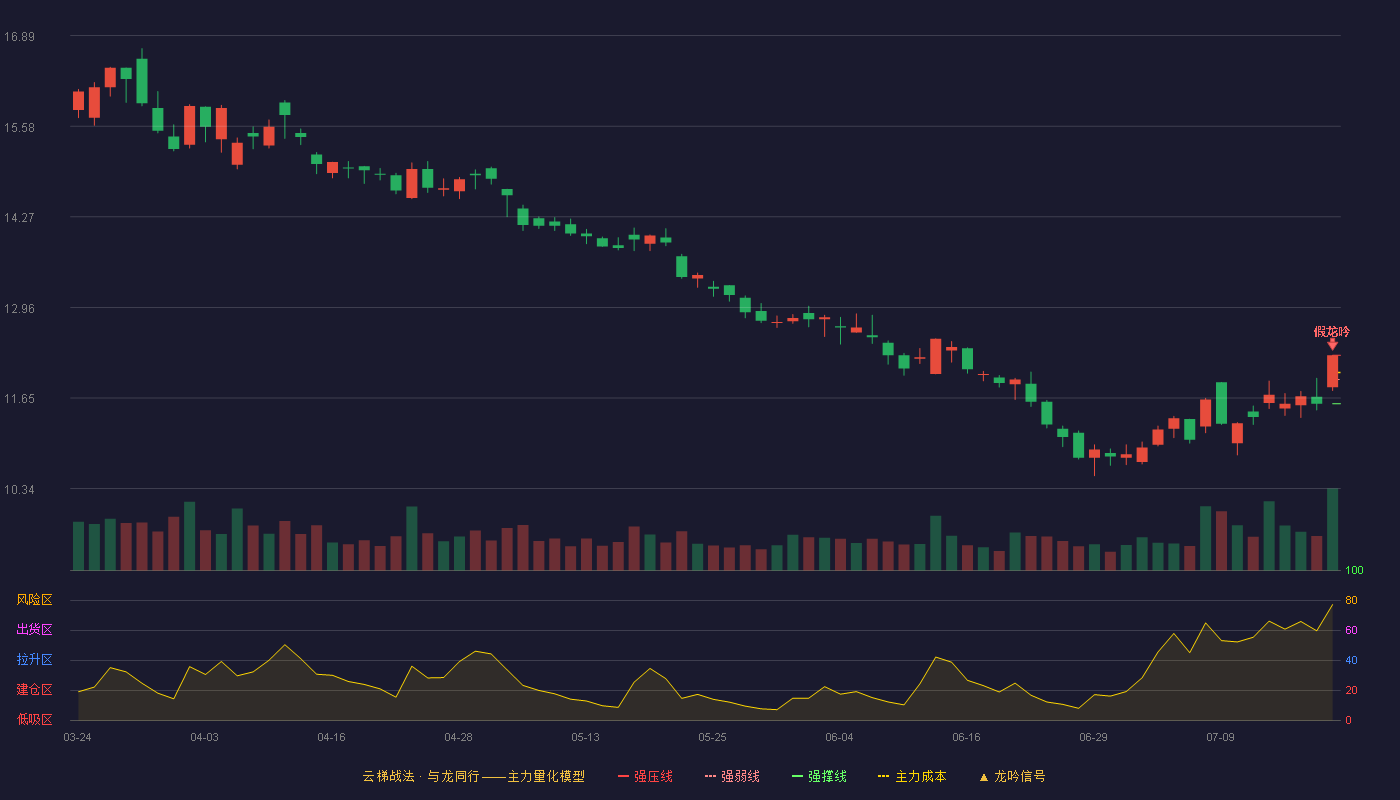Click the 07-09 date axis label

pyautogui.click(x=1220, y=737)
